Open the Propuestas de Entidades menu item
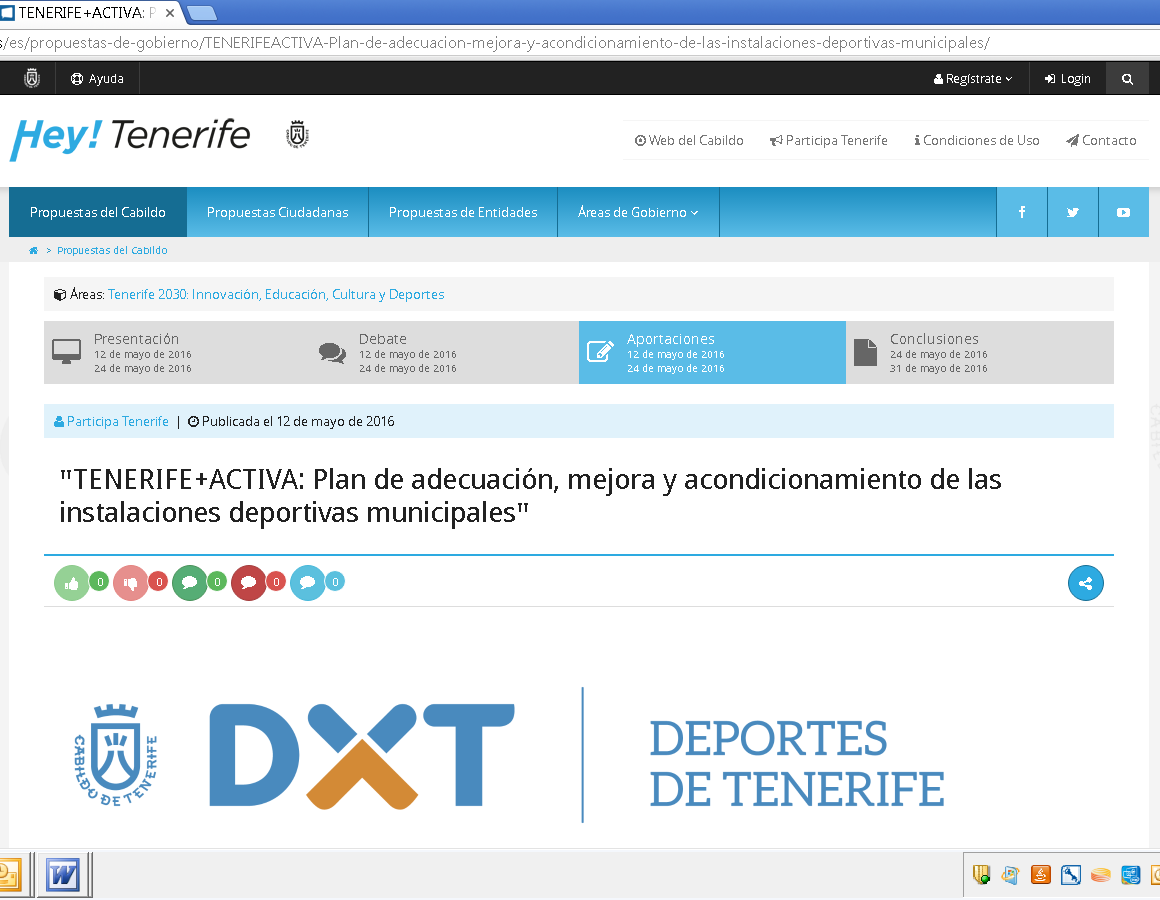This screenshot has height=900, width=1160. [x=463, y=212]
